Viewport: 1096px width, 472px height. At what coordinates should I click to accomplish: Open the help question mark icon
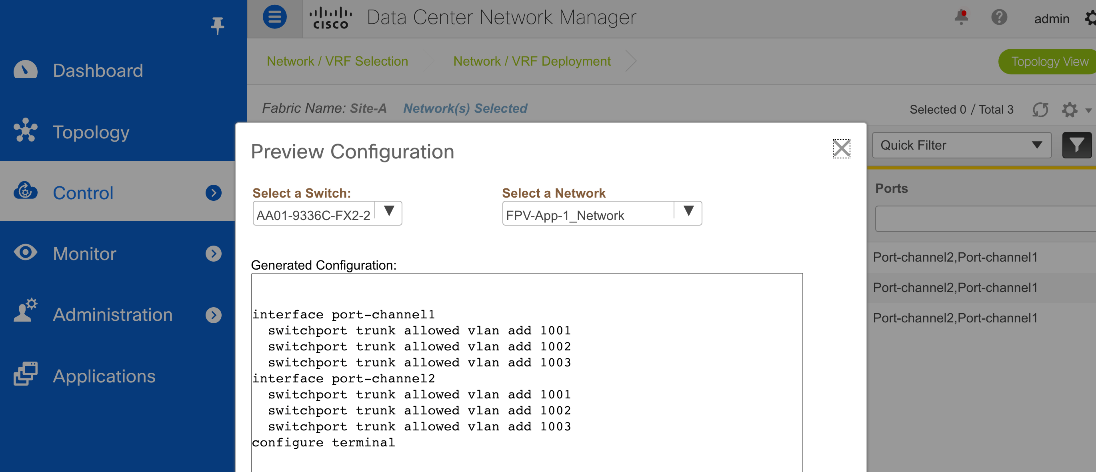click(999, 18)
